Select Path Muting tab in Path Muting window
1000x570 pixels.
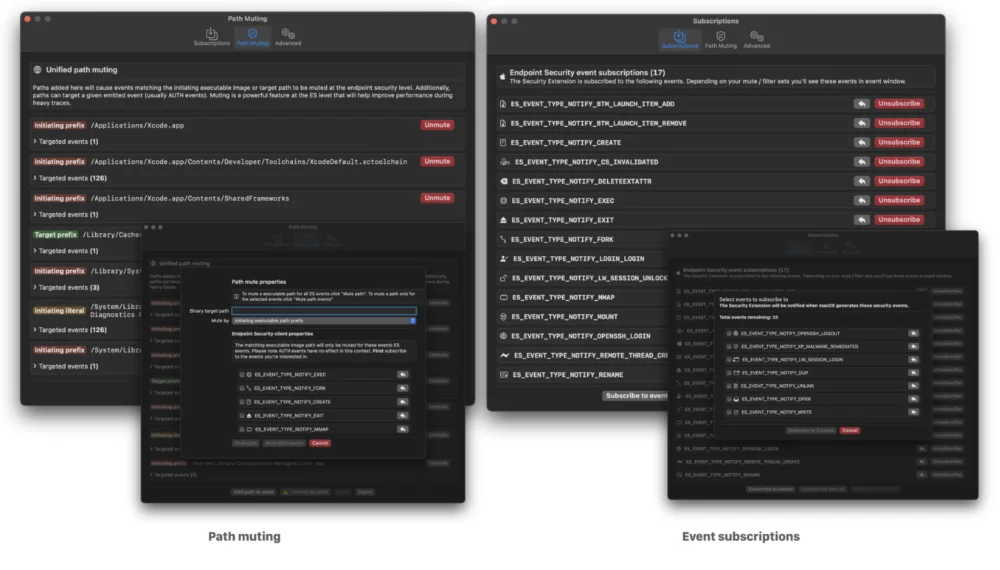tap(253, 37)
